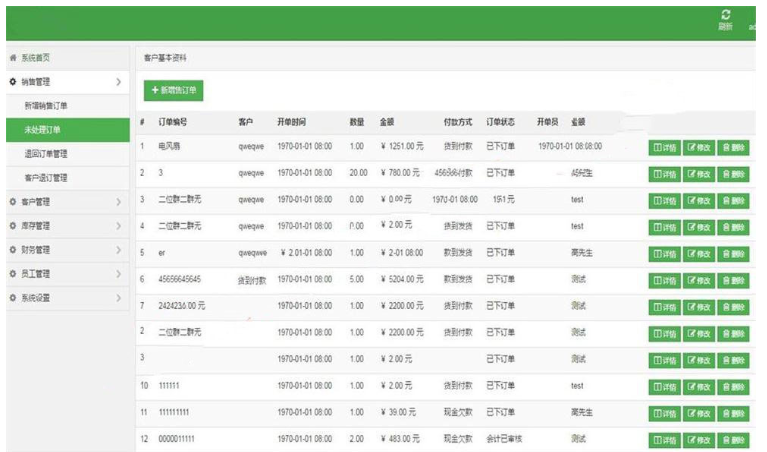The image size is (767, 452).
Task: Select 退回订单管理 in the sidebar
Action: pos(46,154)
